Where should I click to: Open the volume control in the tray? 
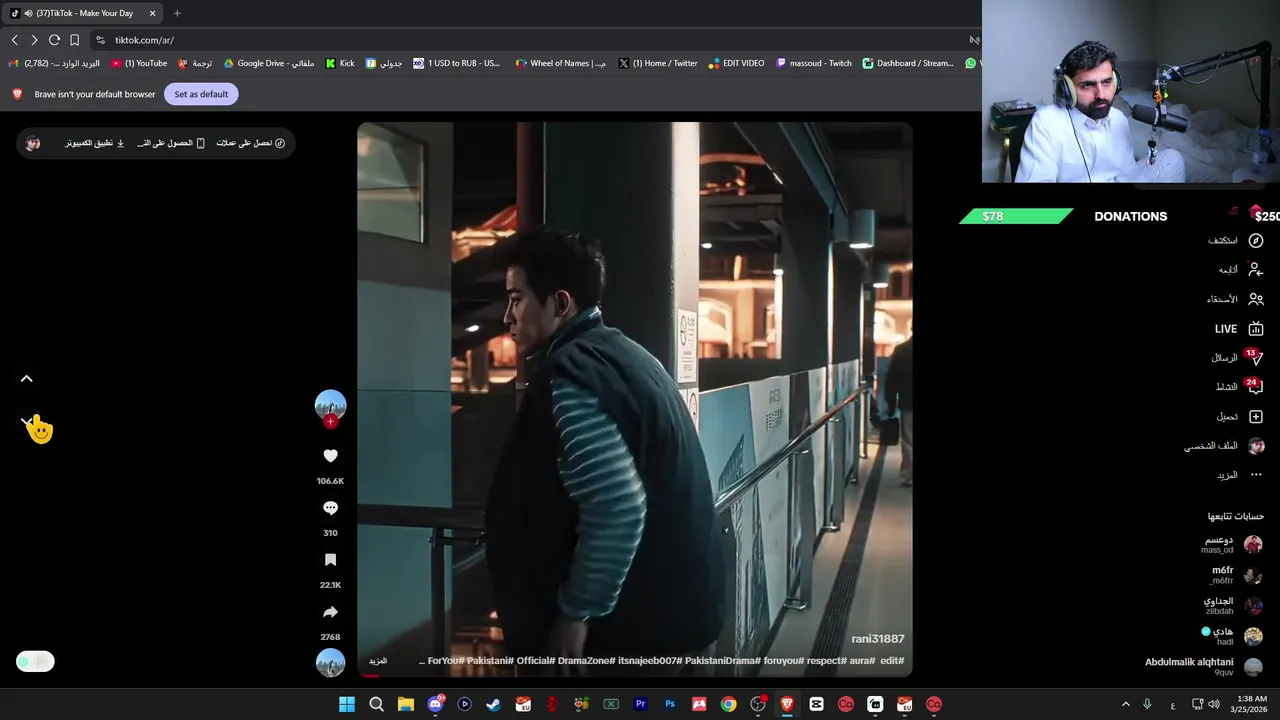tap(1214, 704)
